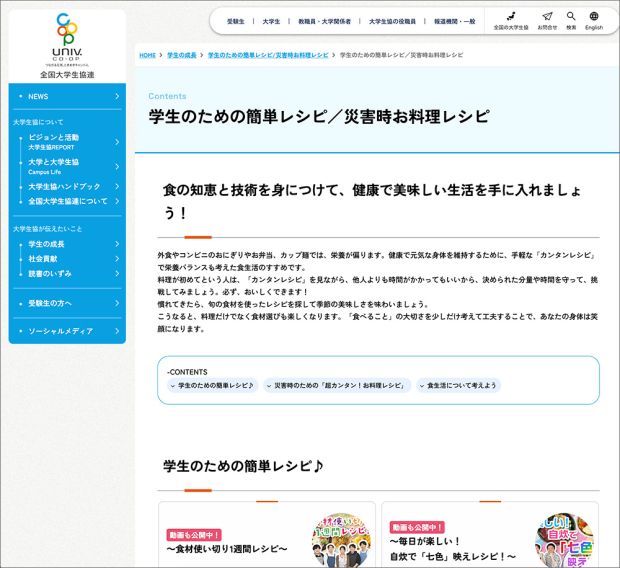Click the chevron beside ビジョンと活動
Screen dimensions: 620x568
coord(117,142)
